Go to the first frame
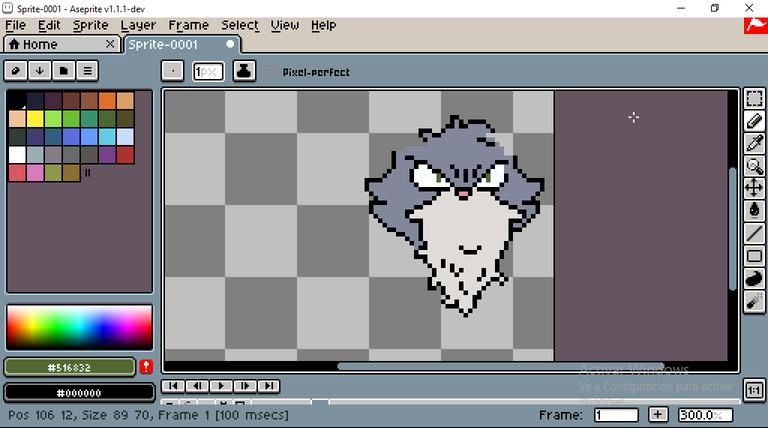 pyautogui.click(x=173, y=386)
